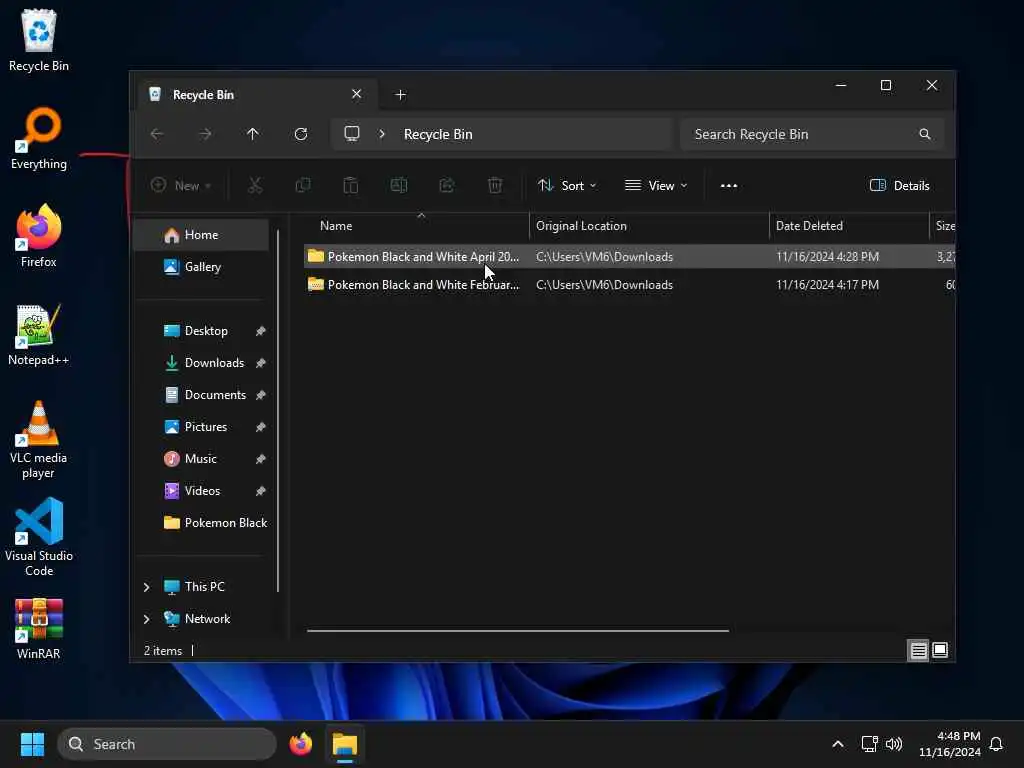Click the PC icon in address bar
The width and height of the screenshot is (1024, 768).
pyautogui.click(x=352, y=134)
